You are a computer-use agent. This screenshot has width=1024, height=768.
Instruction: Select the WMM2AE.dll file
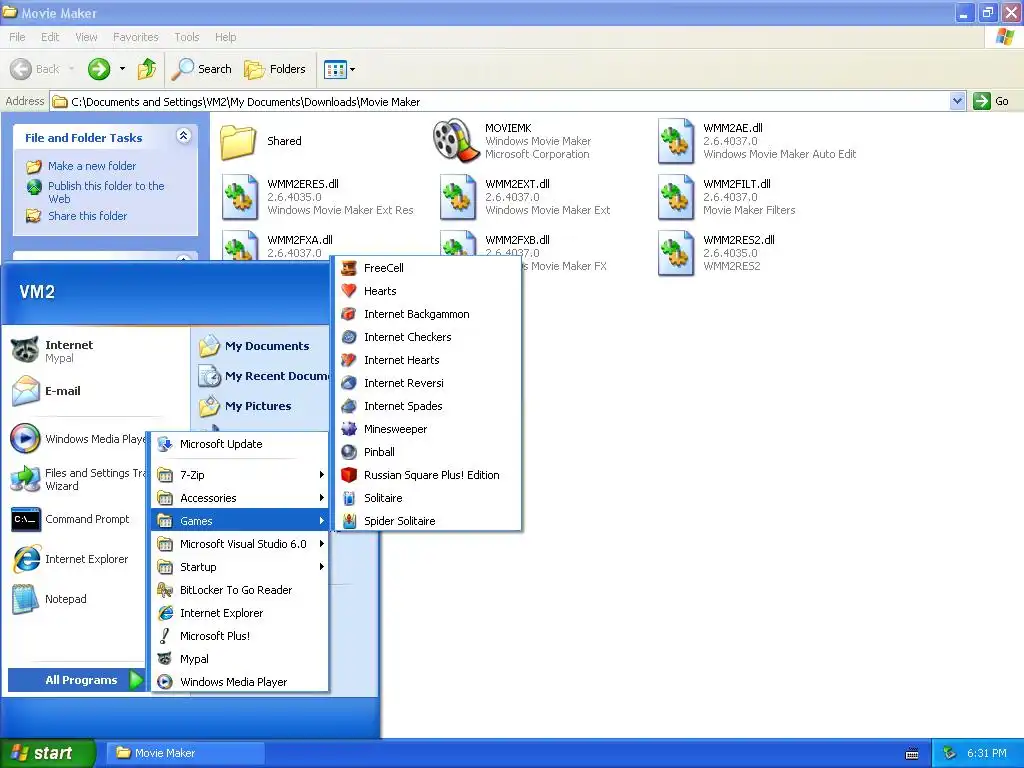(756, 141)
